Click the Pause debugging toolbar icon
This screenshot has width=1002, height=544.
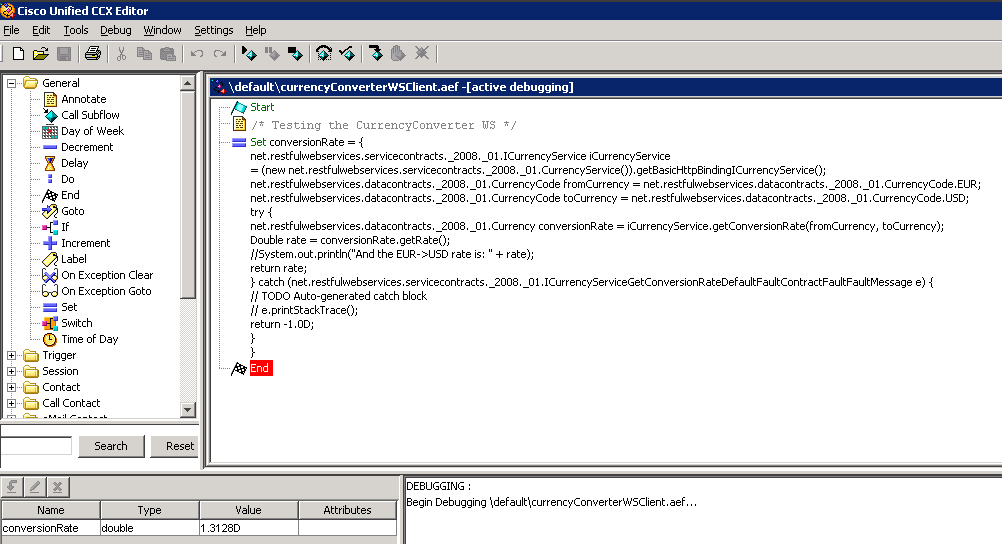pos(272,54)
